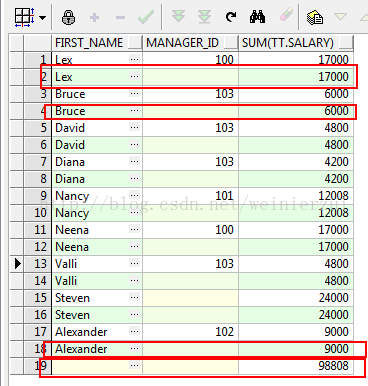
Task: Open the dropdown arrow beside the grid icon
Action: click(x=42, y=17)
